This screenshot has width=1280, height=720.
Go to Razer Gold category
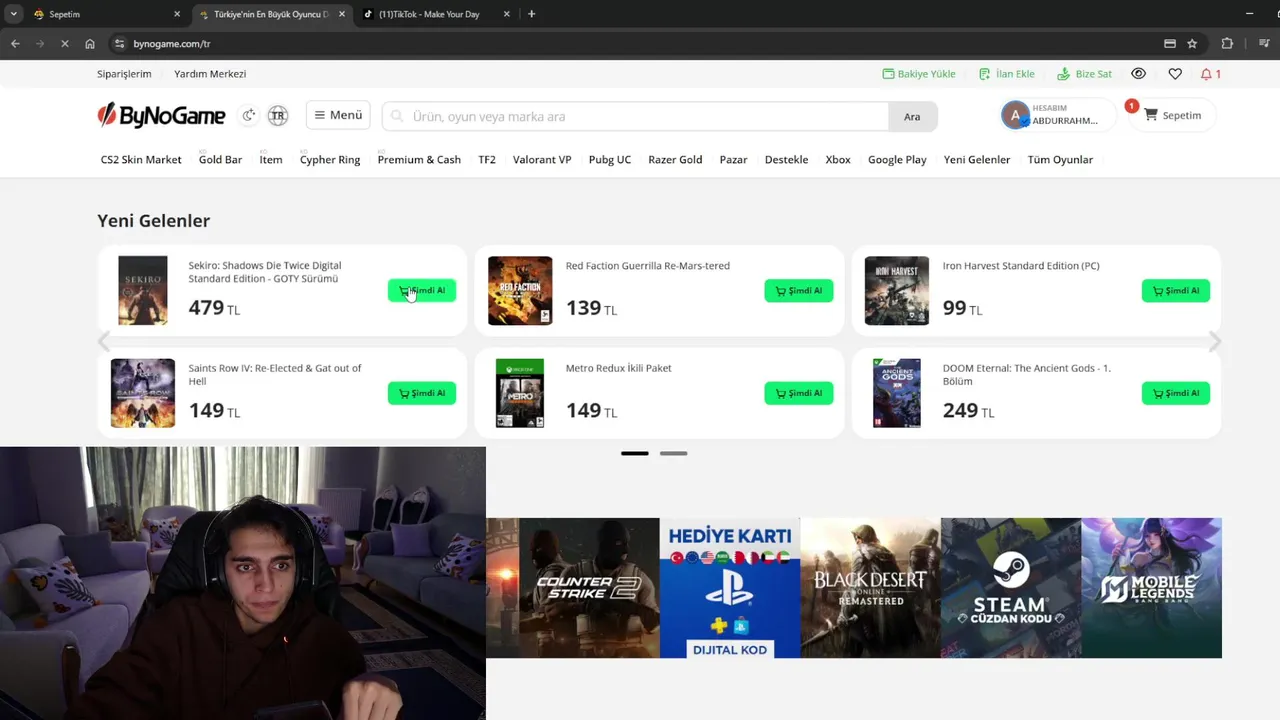675,160
